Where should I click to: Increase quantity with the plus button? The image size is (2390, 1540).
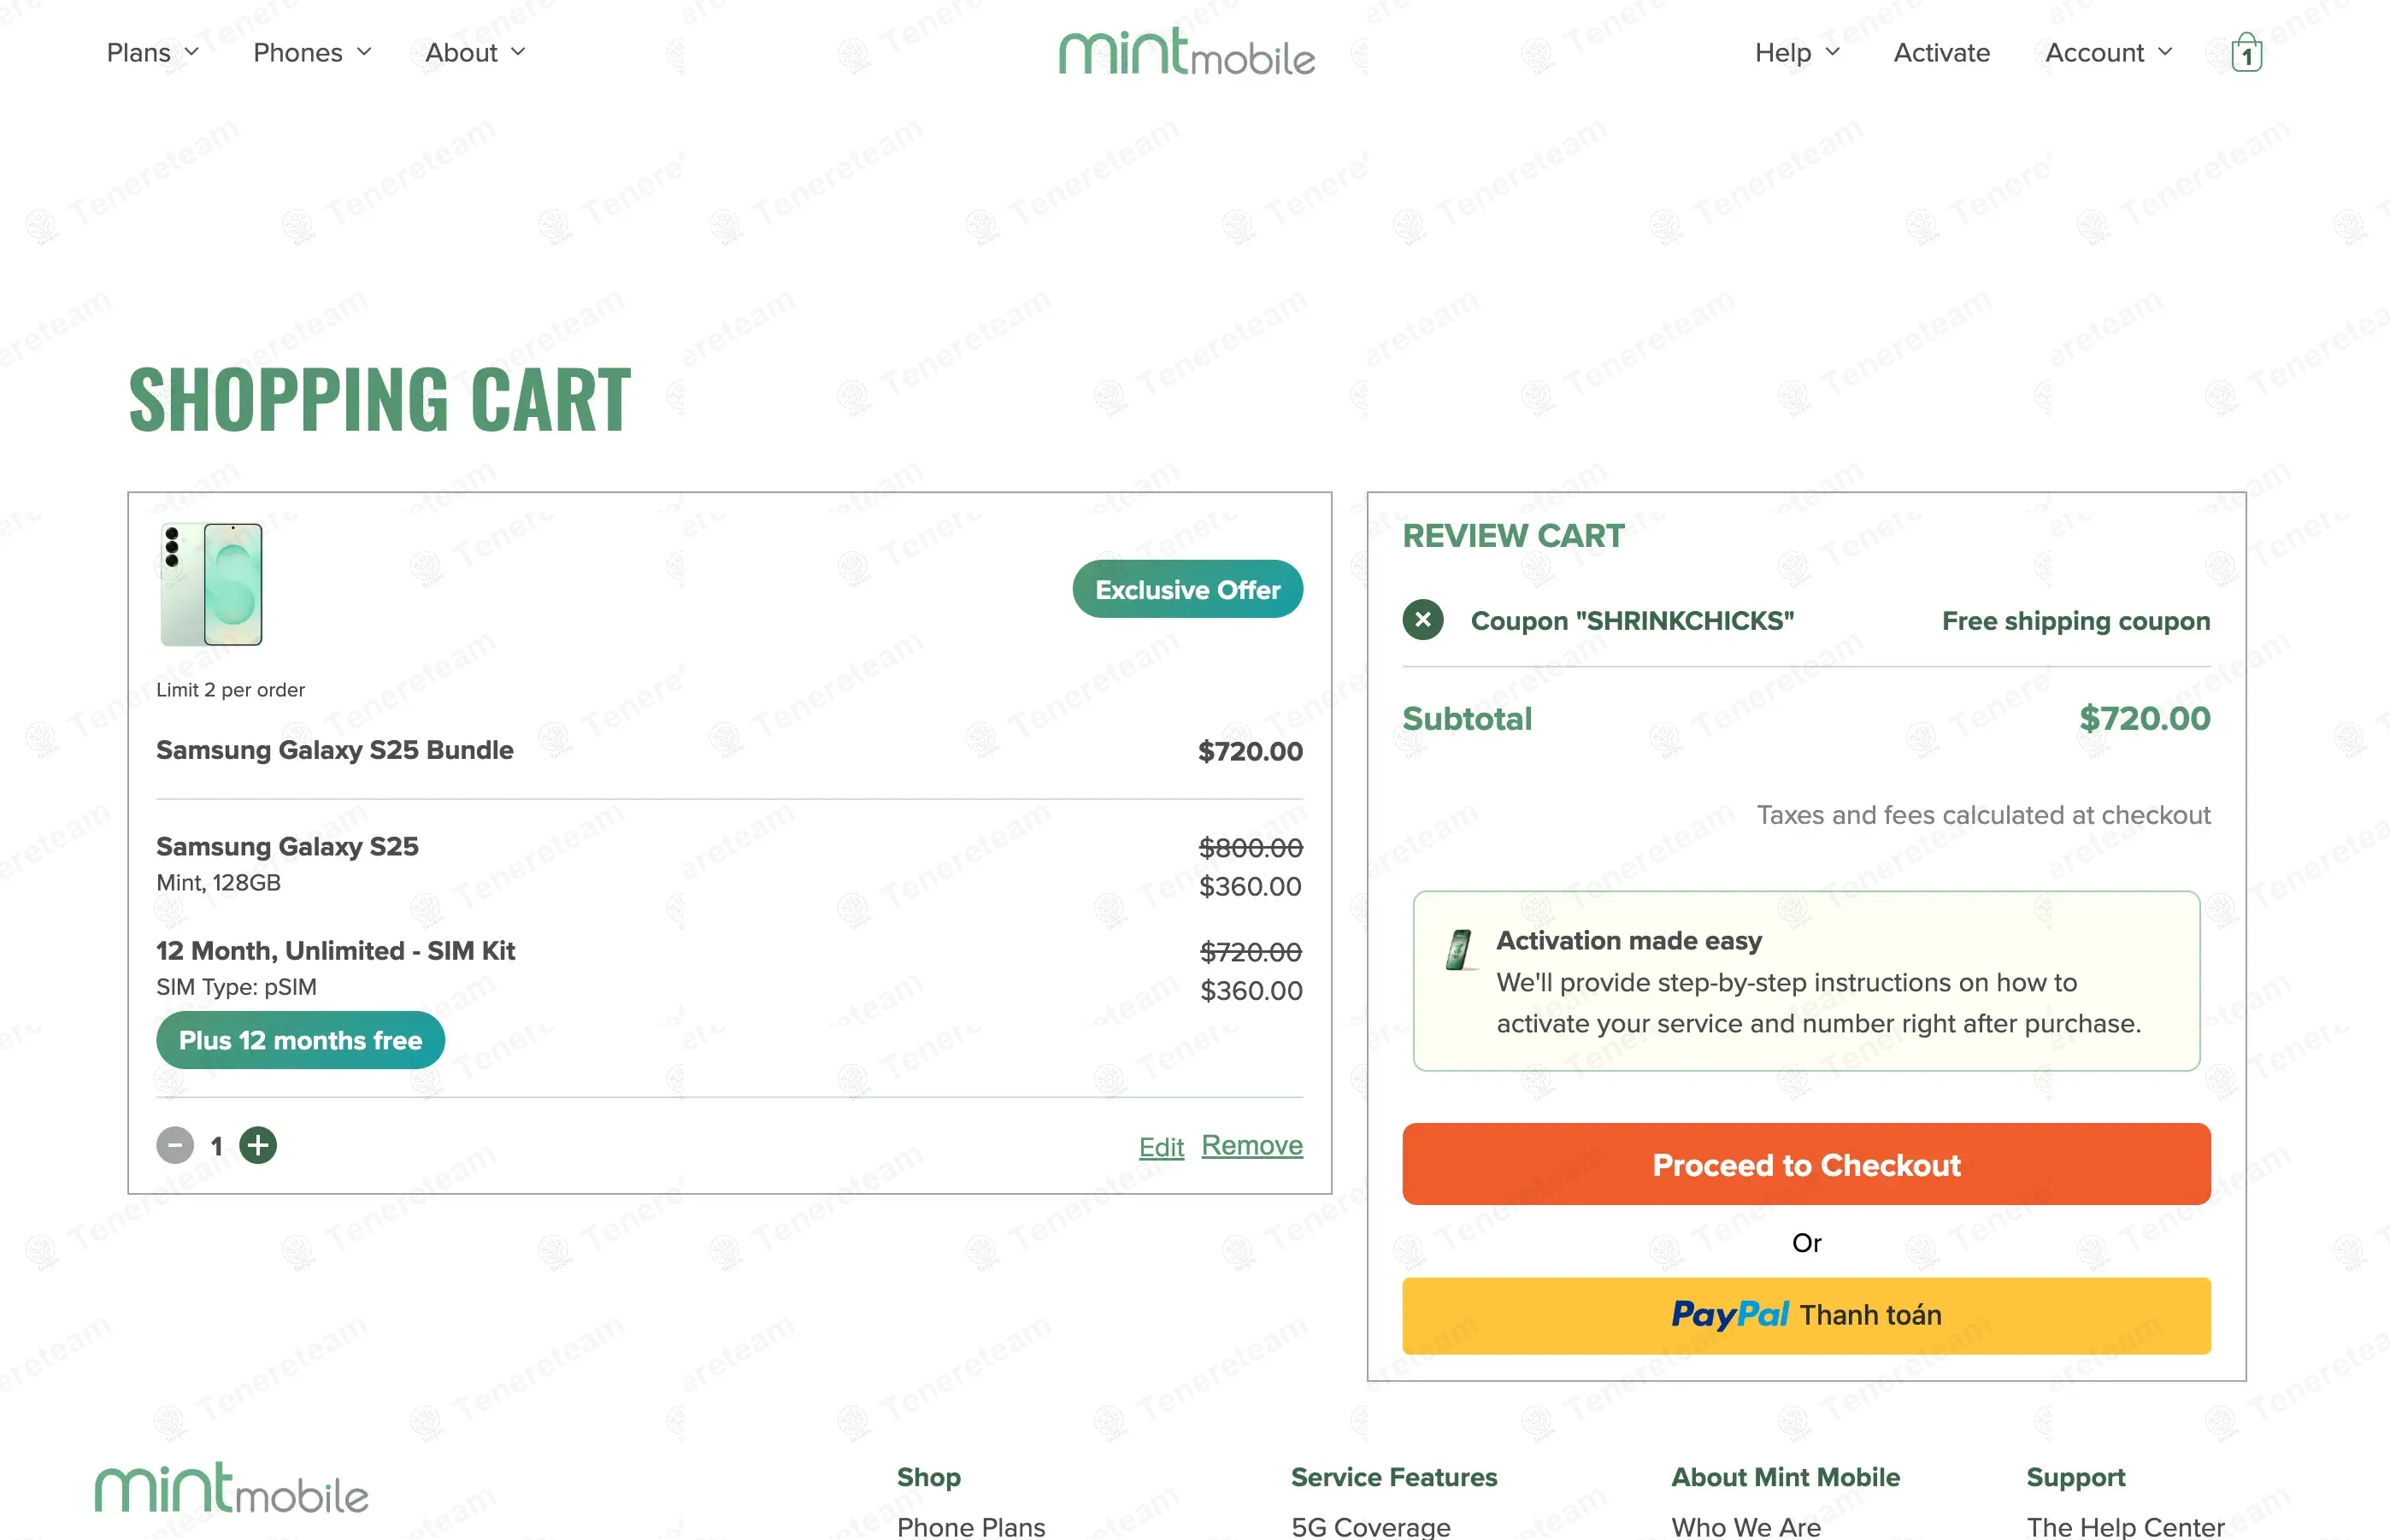pos(258,1145)
